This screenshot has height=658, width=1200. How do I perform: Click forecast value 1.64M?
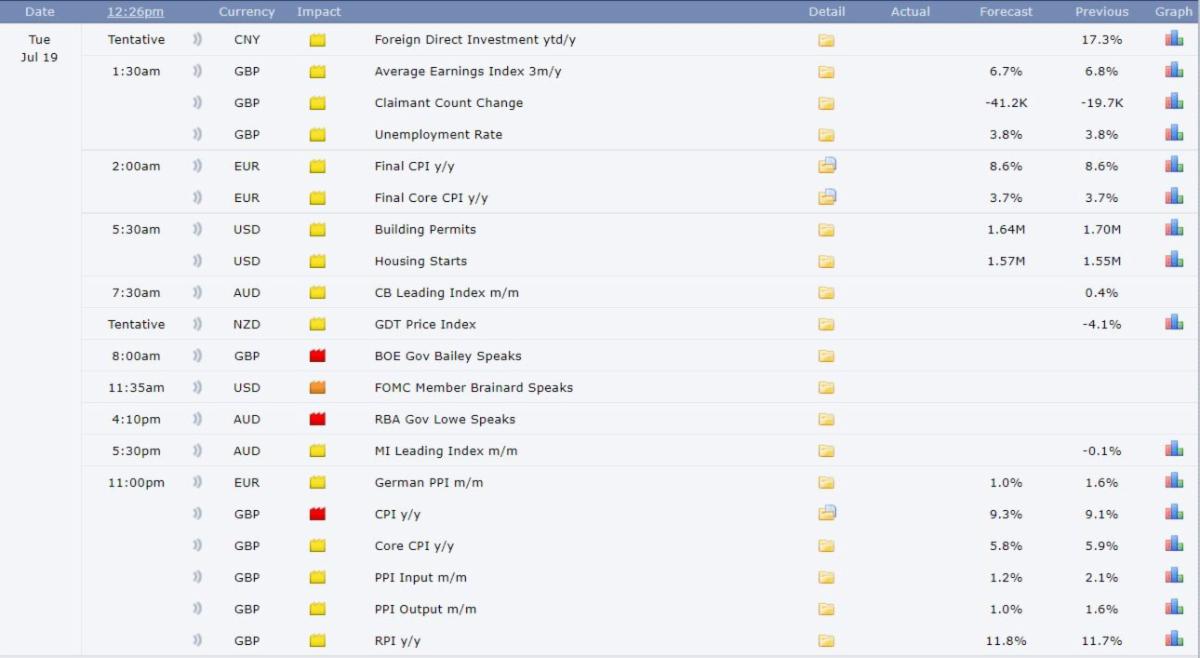pos(1006,230)
